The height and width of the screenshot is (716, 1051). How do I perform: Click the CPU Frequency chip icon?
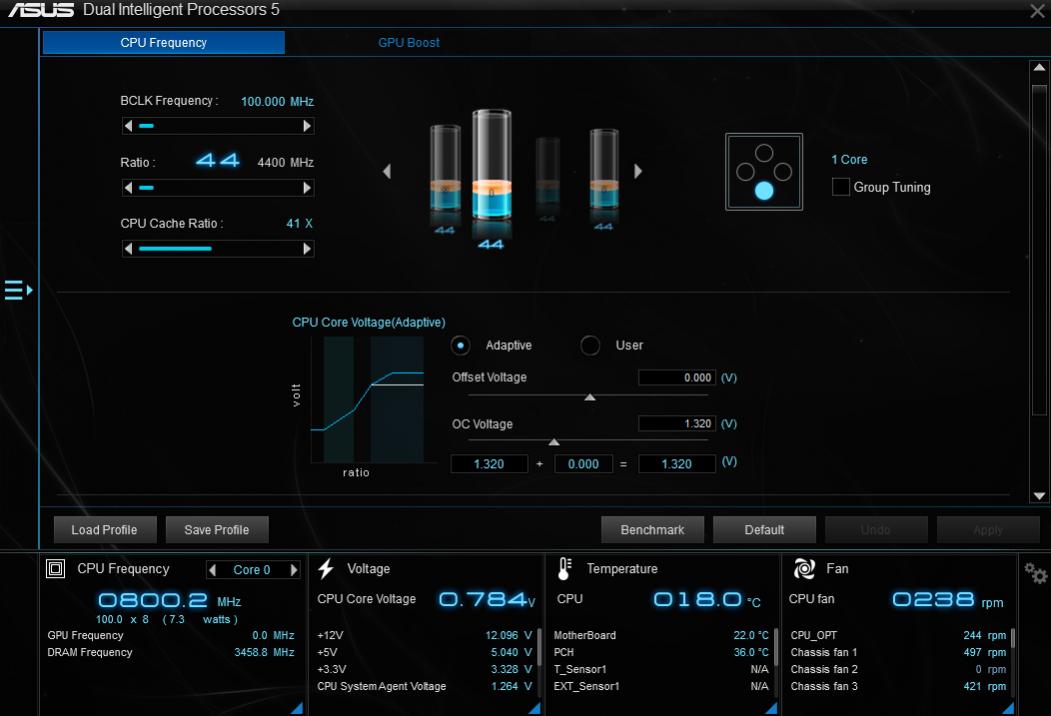[56, 569]
